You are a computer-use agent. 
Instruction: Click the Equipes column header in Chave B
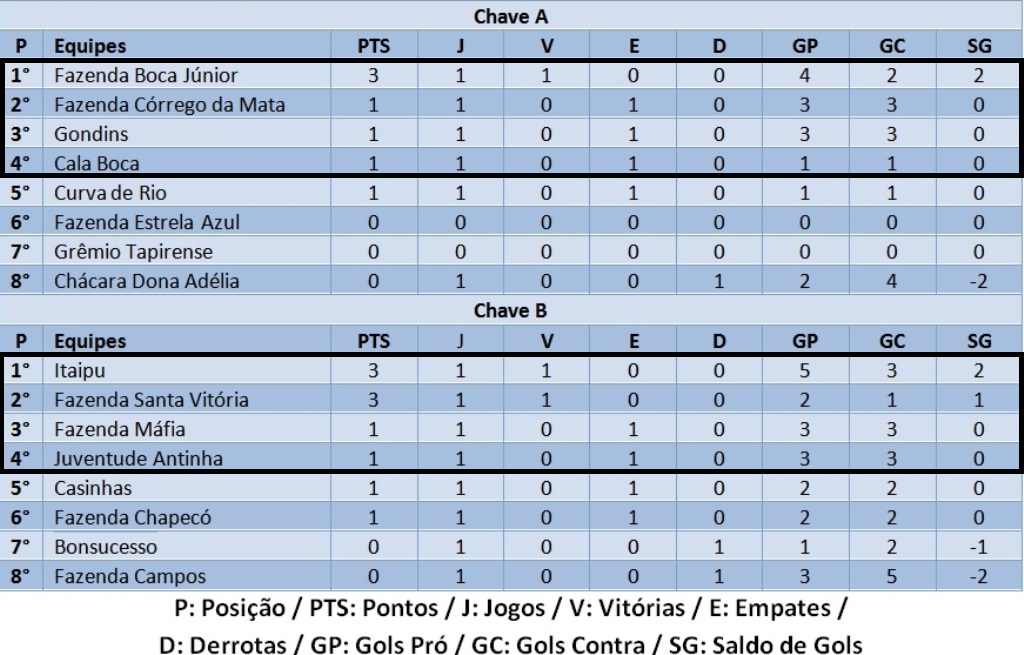(x=90, y=341)
